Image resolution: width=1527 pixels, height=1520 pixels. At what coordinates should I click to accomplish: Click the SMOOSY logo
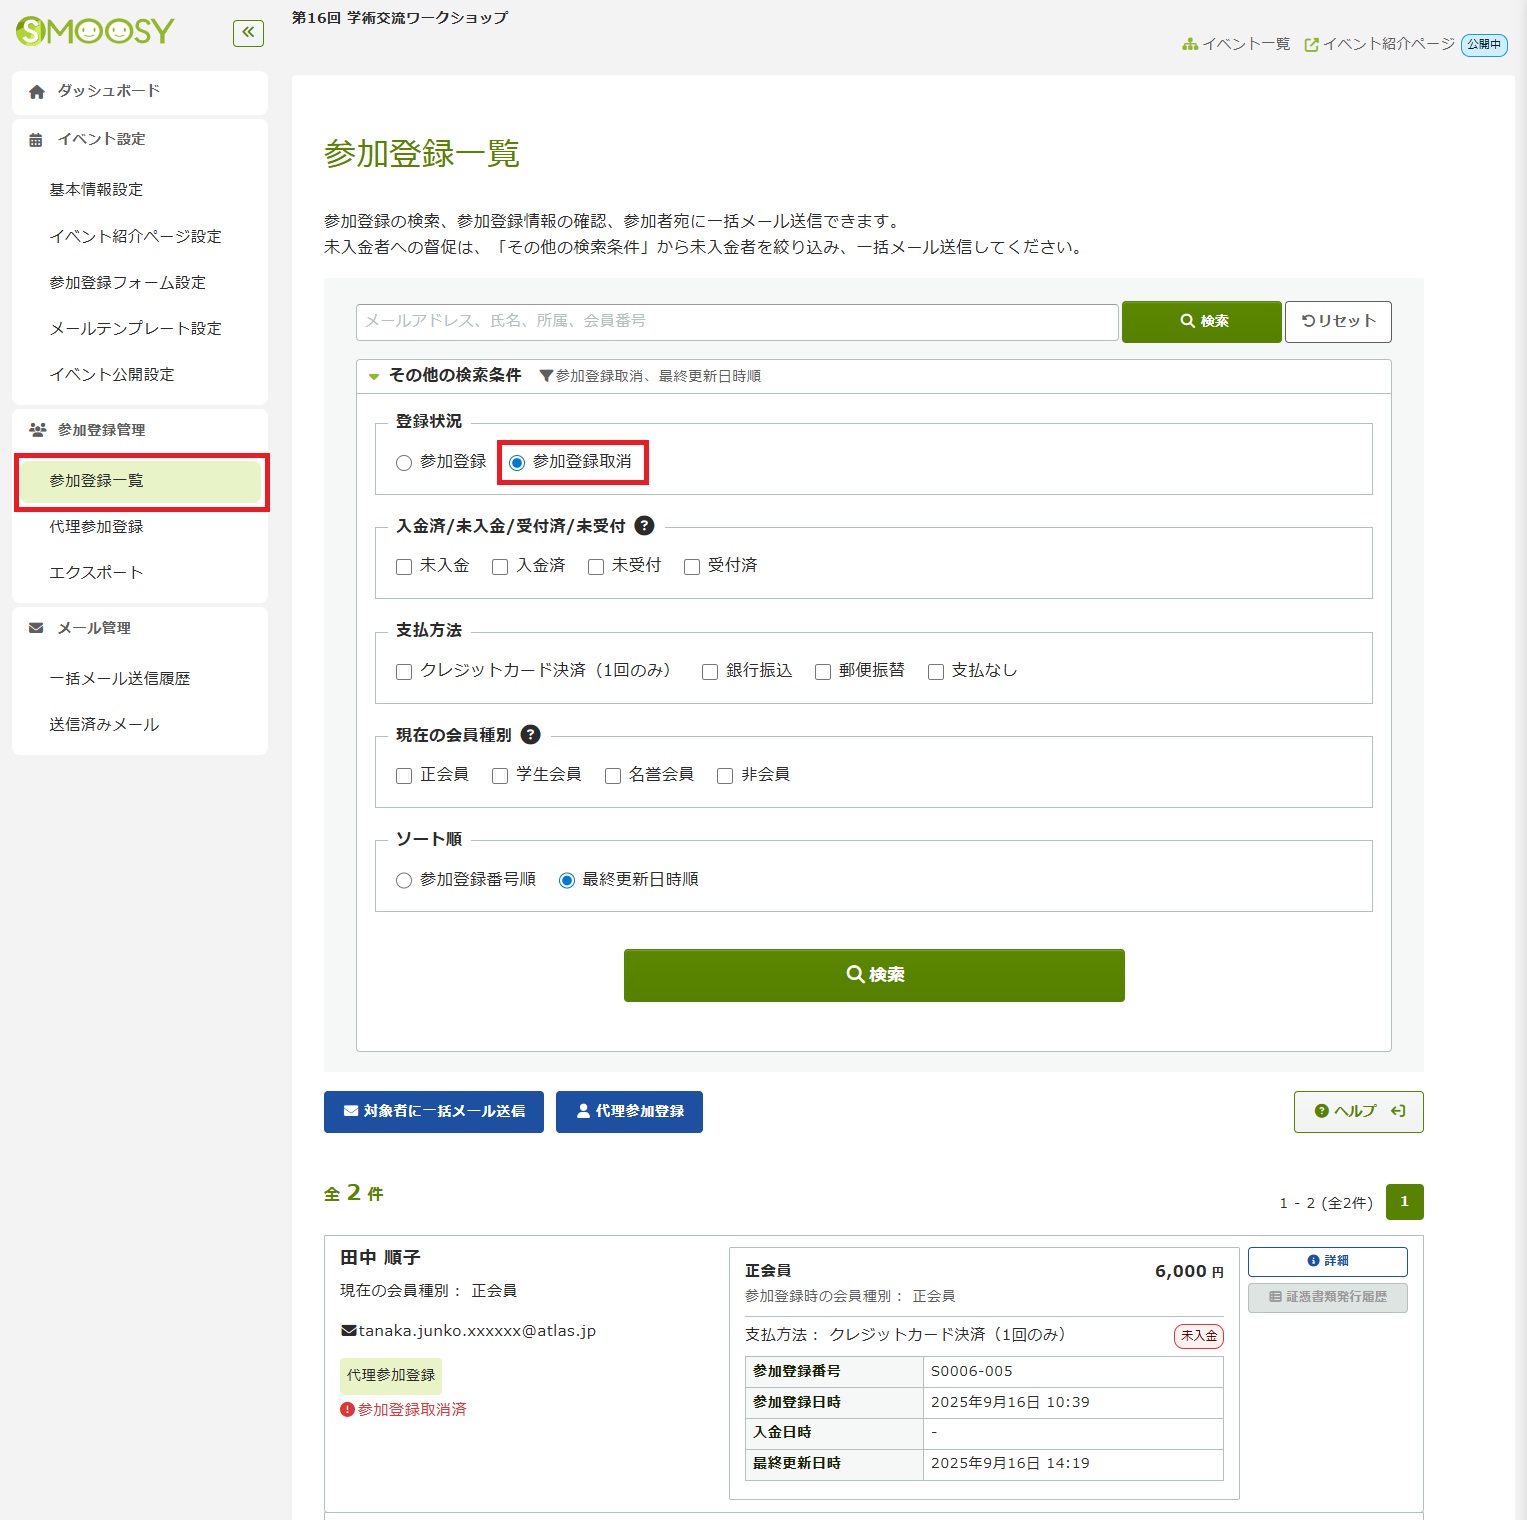point(95,32)
